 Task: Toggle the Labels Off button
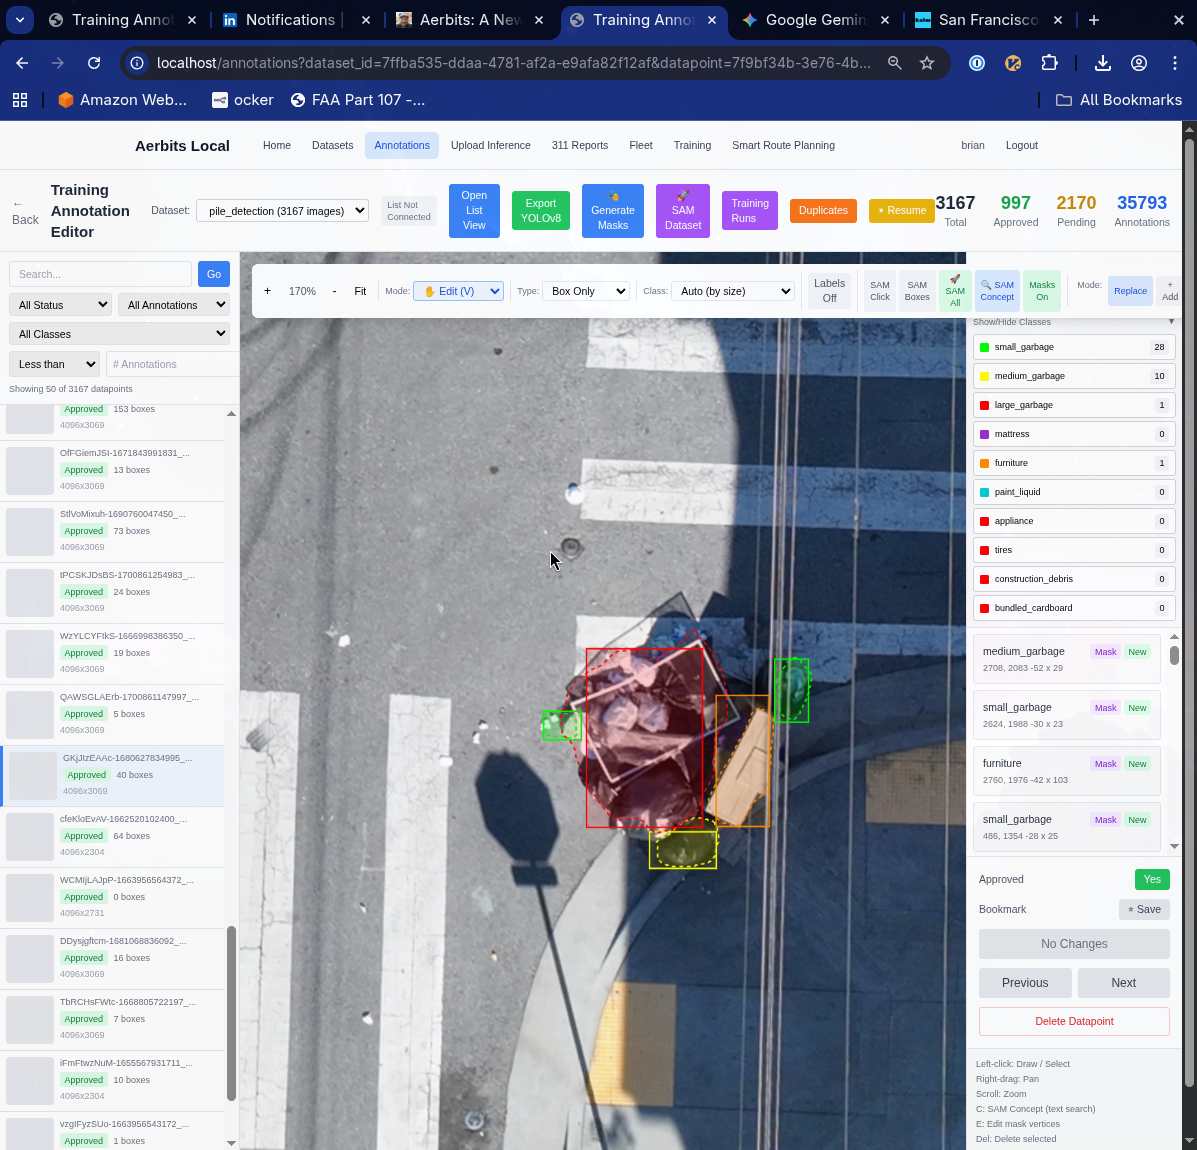[829, 291]
